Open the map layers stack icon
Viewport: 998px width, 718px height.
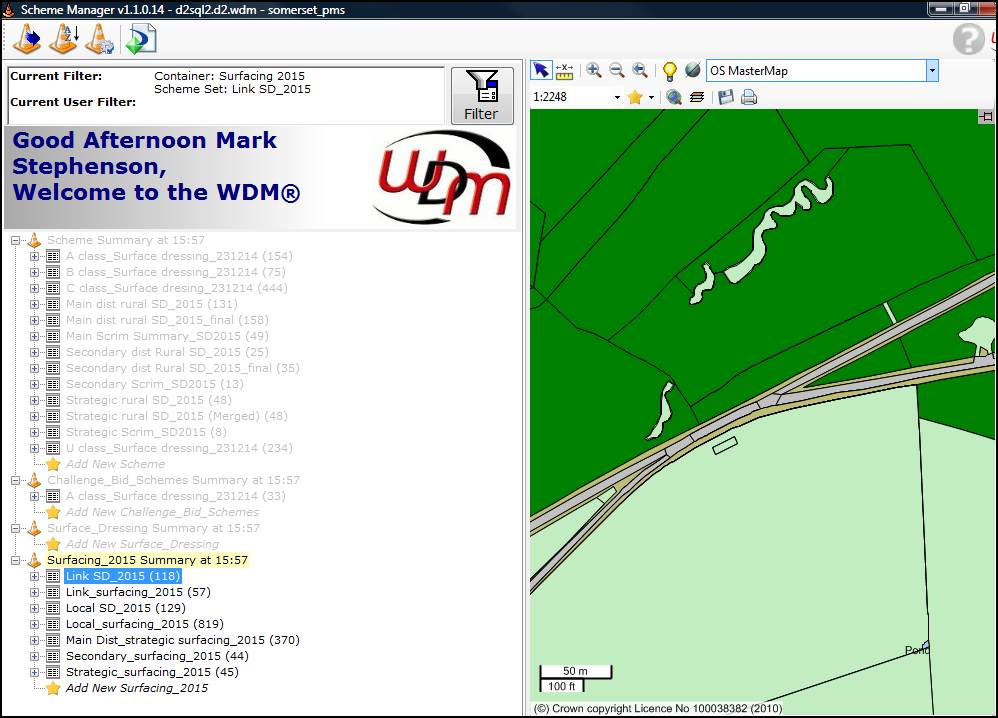[x=697, y=97]
